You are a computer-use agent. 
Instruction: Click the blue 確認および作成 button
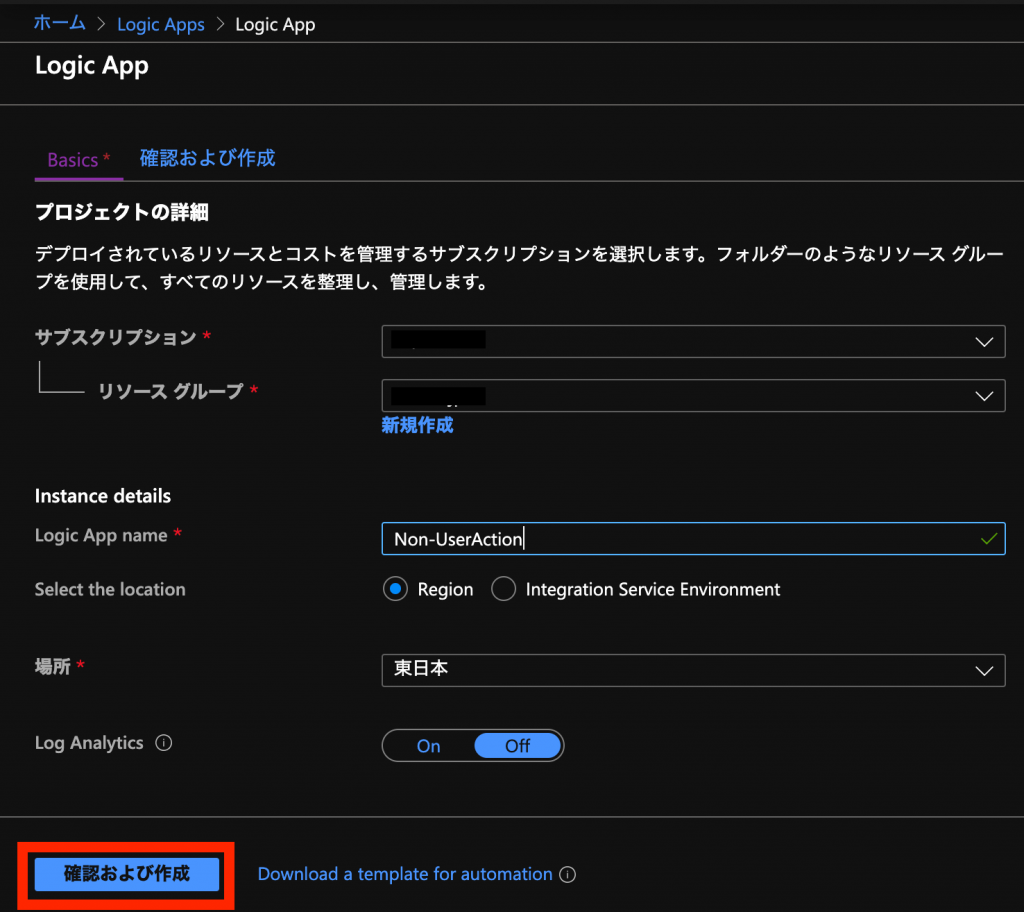point(127,874)
